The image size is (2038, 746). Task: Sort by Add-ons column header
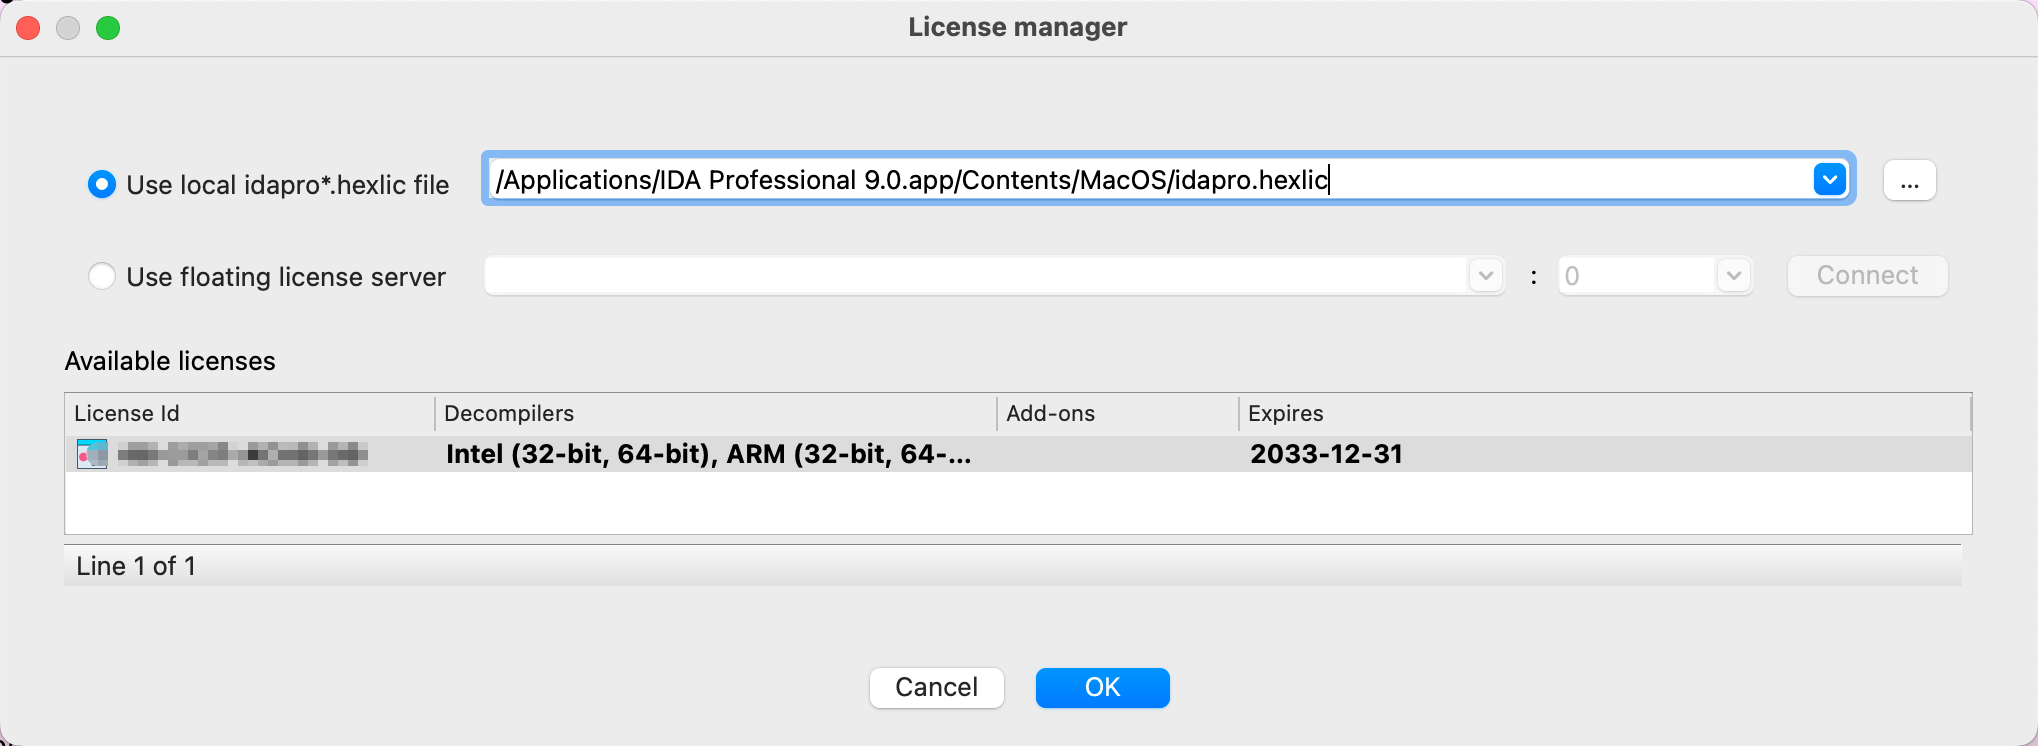pyautogui.click(x=1118, y=413)
